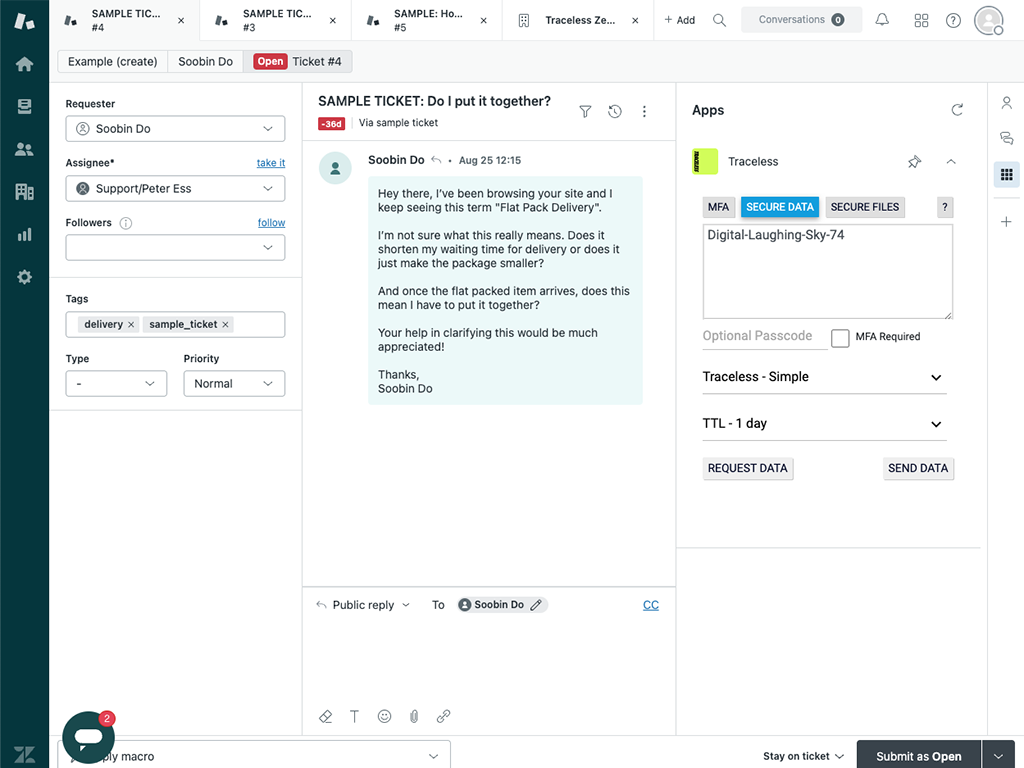Image resolution: width=1024 pixels, height=768 pixels.
Task: Attach a file using the paperclip icon
Action: [414, 716]
